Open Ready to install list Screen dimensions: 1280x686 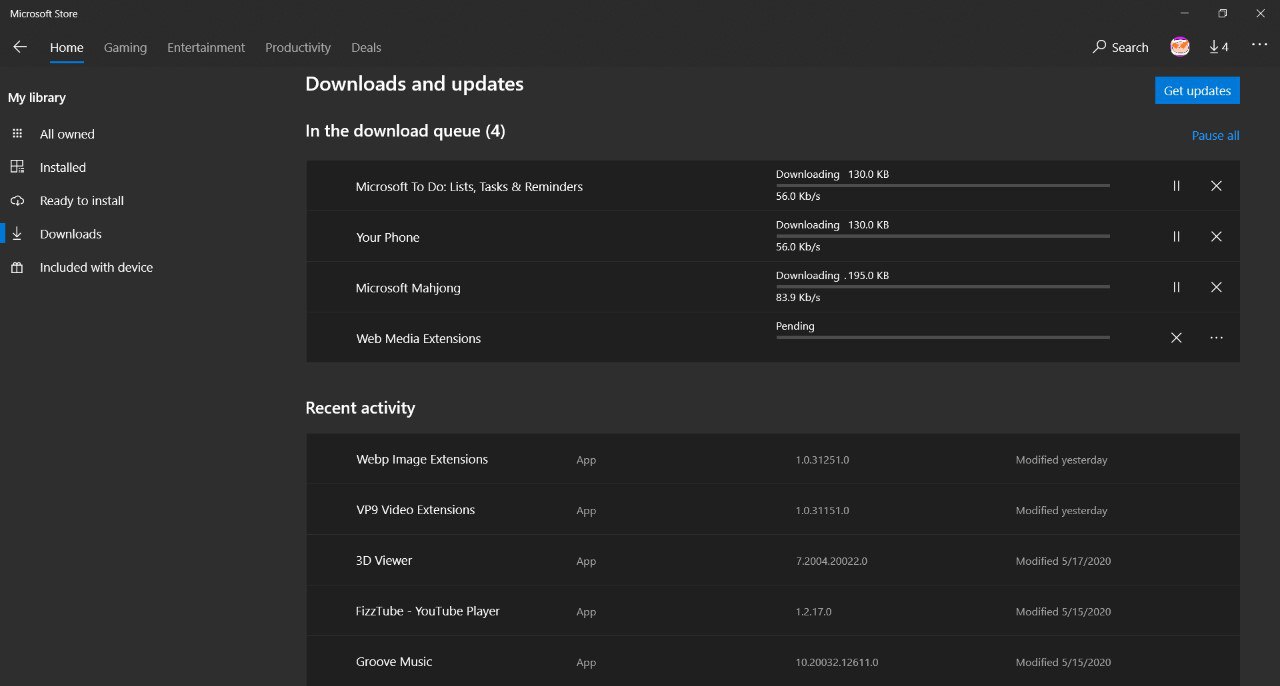coord(82,201)
